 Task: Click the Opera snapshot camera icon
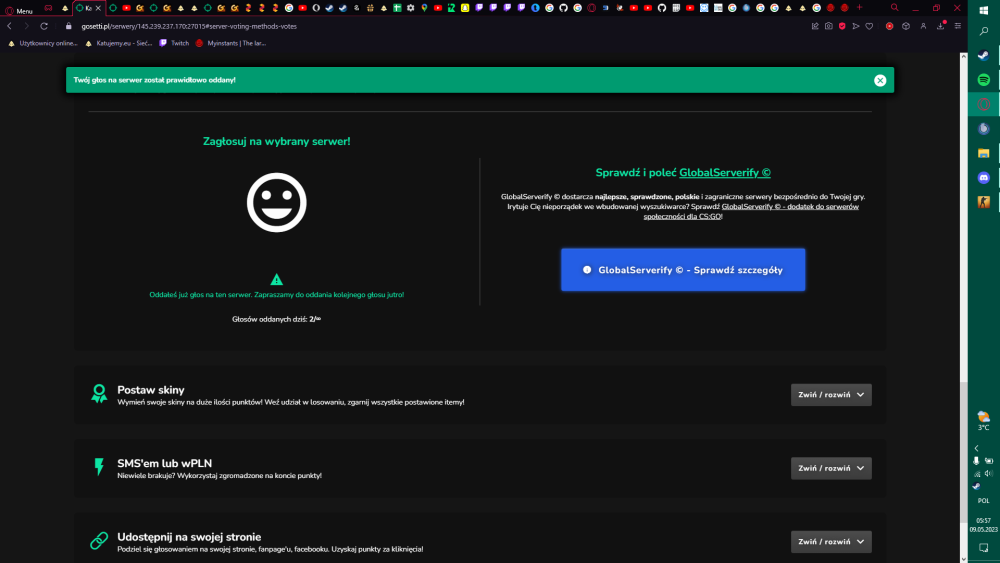point(828,26)
